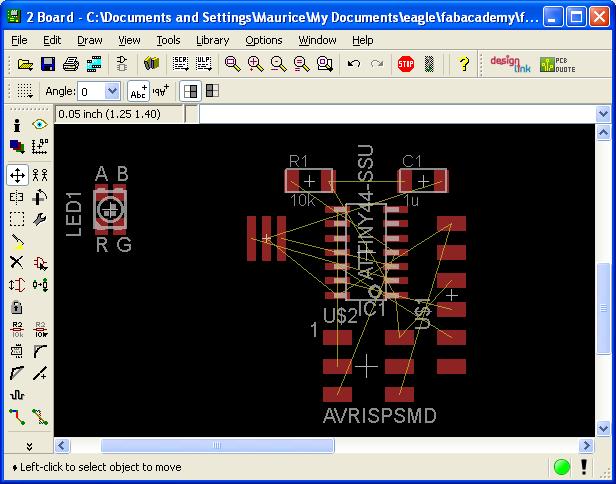
Task: Select the Pinswap tool
Action: 17,284
